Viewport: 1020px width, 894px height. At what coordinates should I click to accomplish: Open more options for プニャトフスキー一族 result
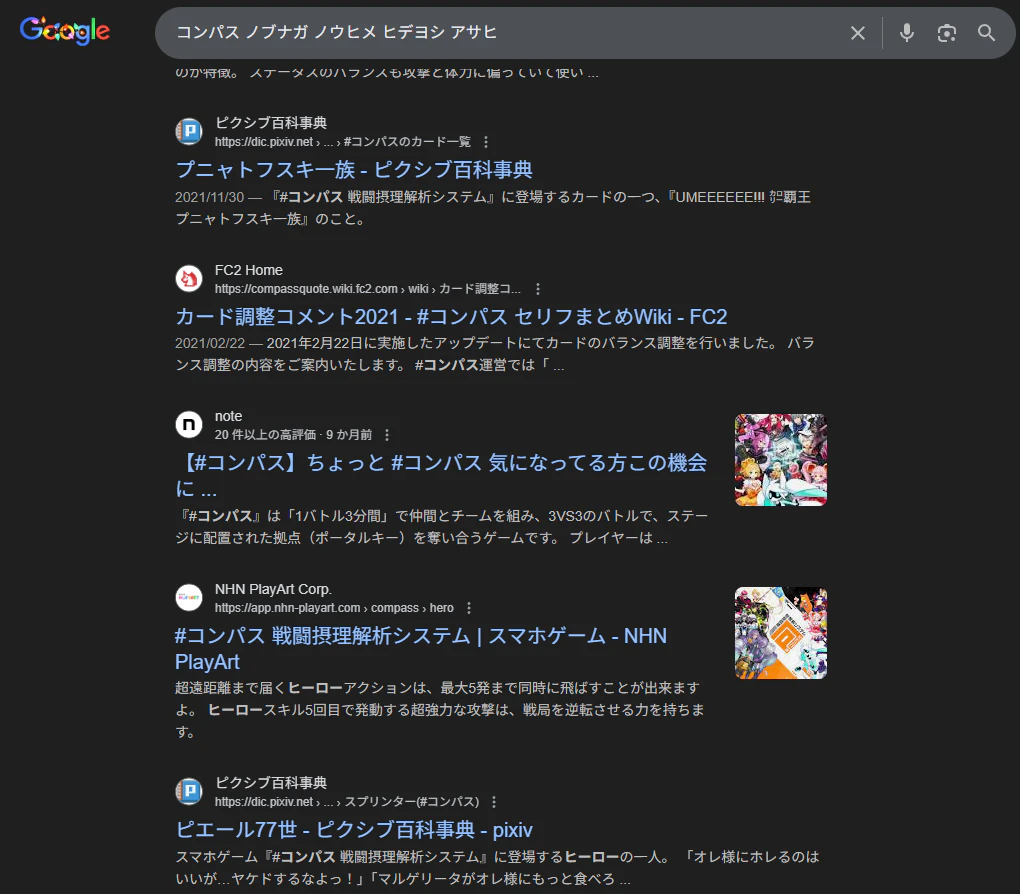(x=485, y=142)
